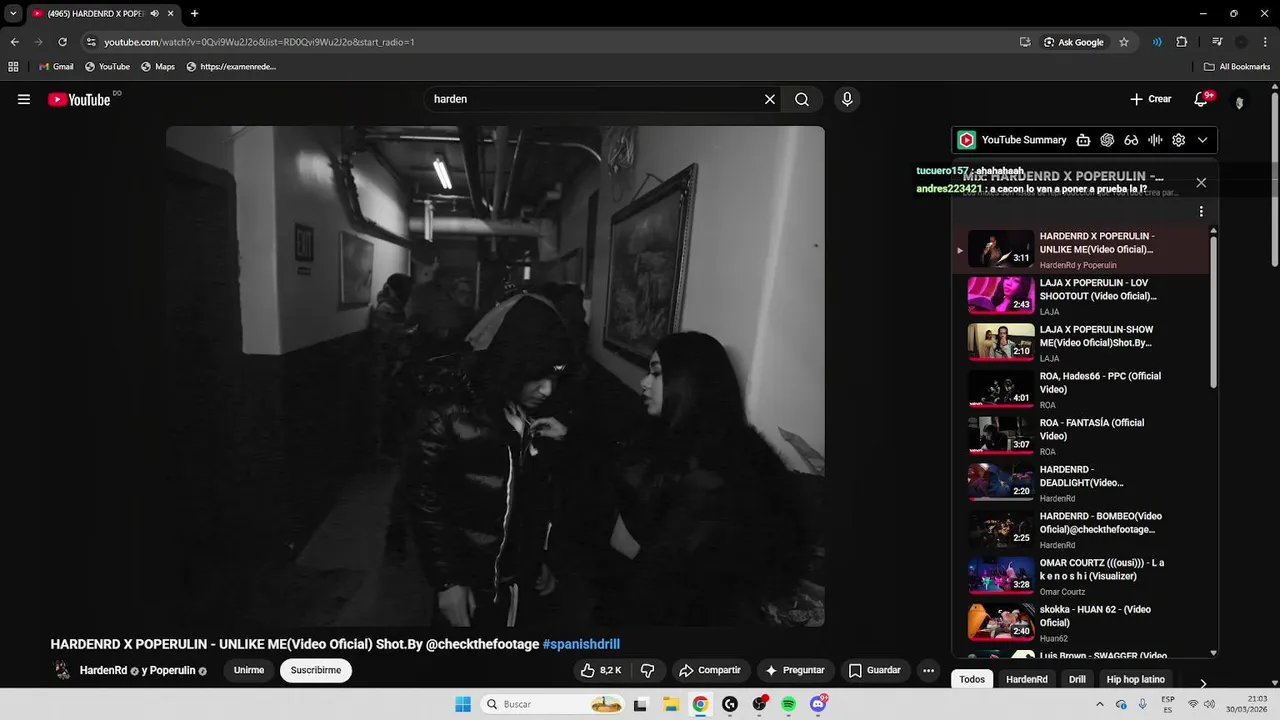Go back with the browser back arrow

coord(14,42)
